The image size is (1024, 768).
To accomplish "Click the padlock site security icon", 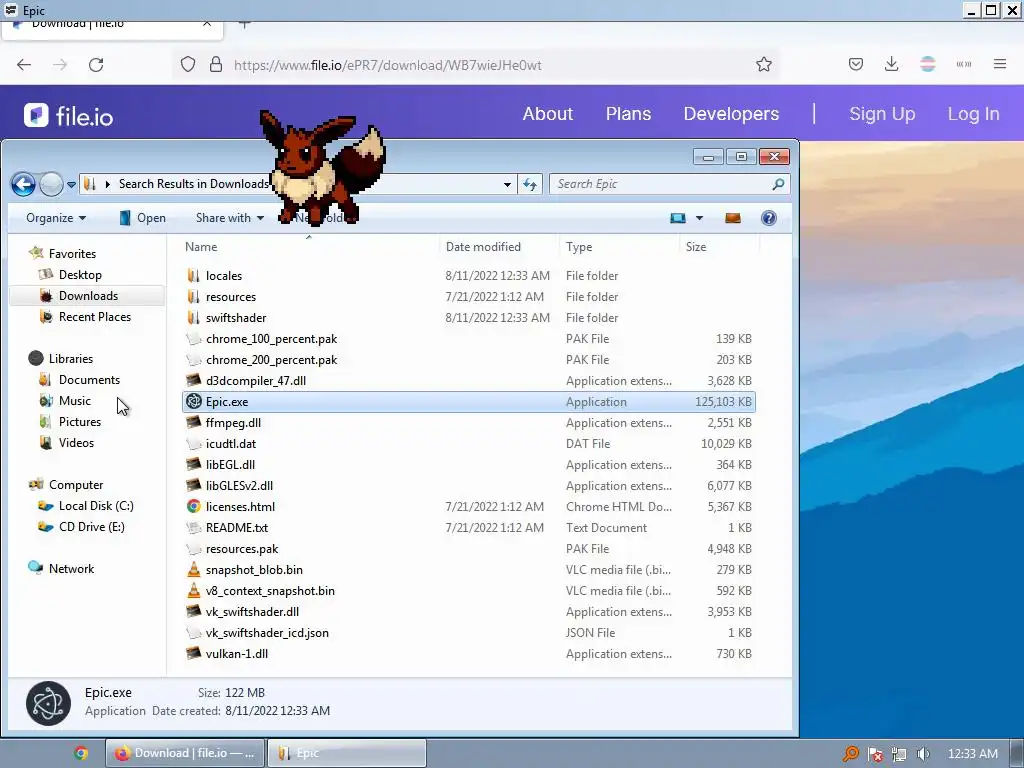I will [216, 65].
